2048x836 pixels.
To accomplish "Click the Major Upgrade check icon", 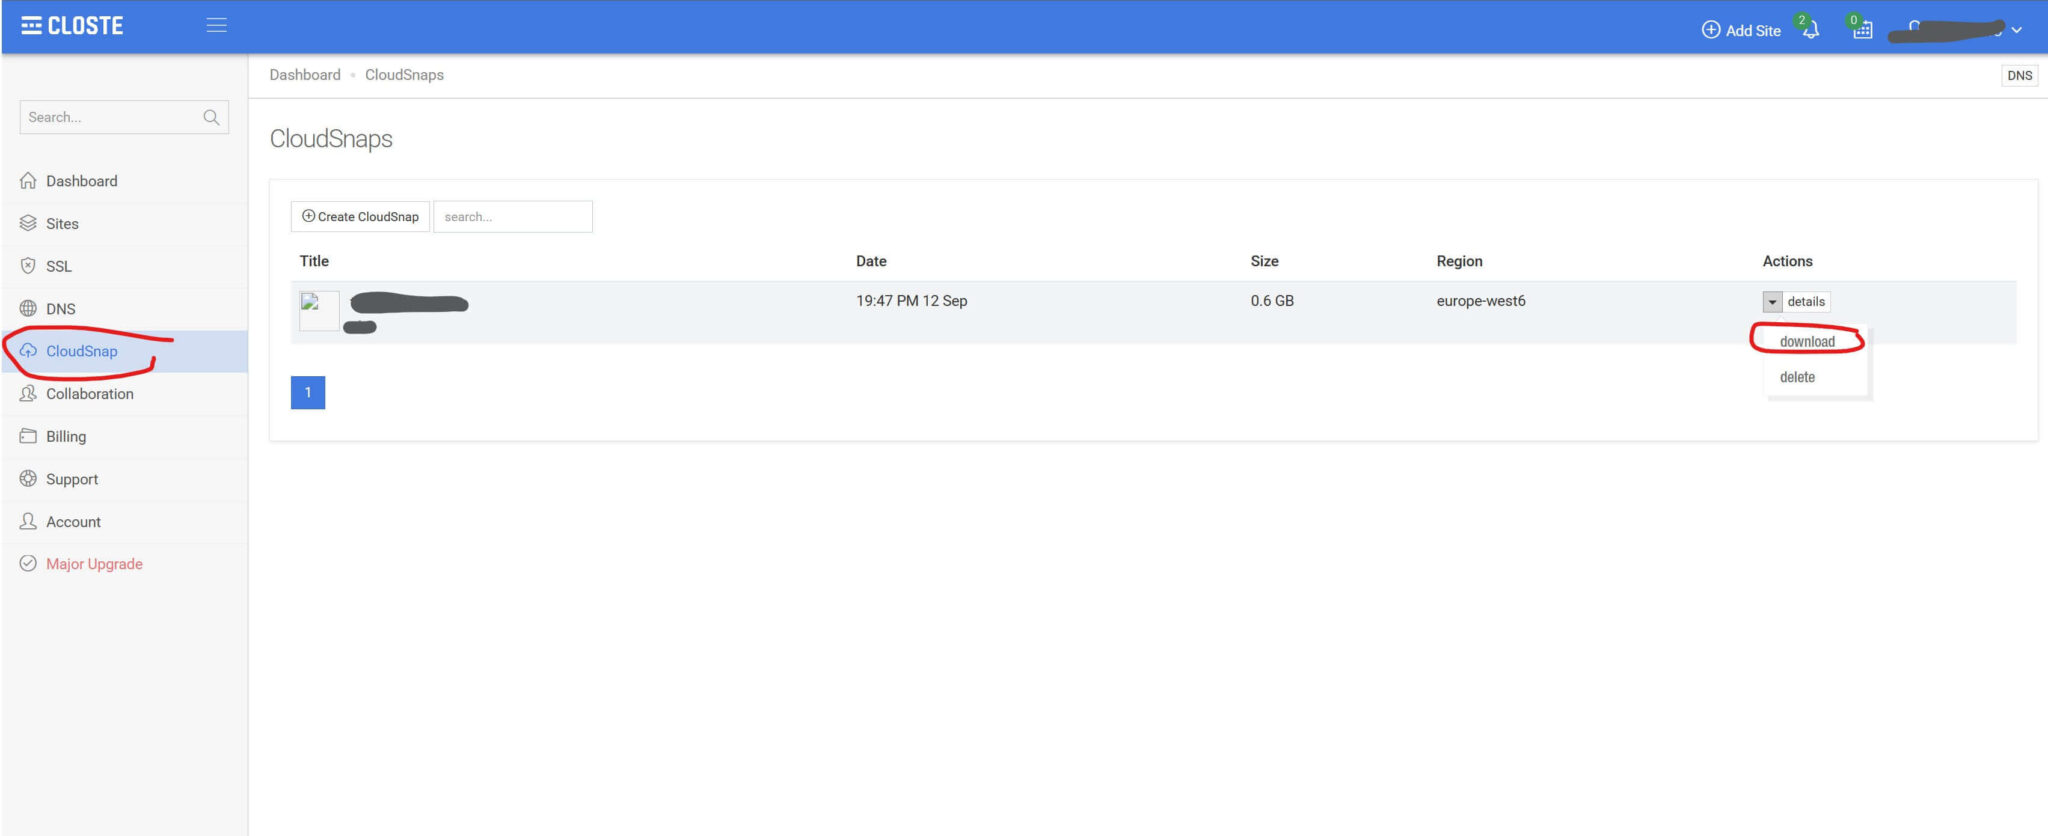I will click(x=28, y=563).
